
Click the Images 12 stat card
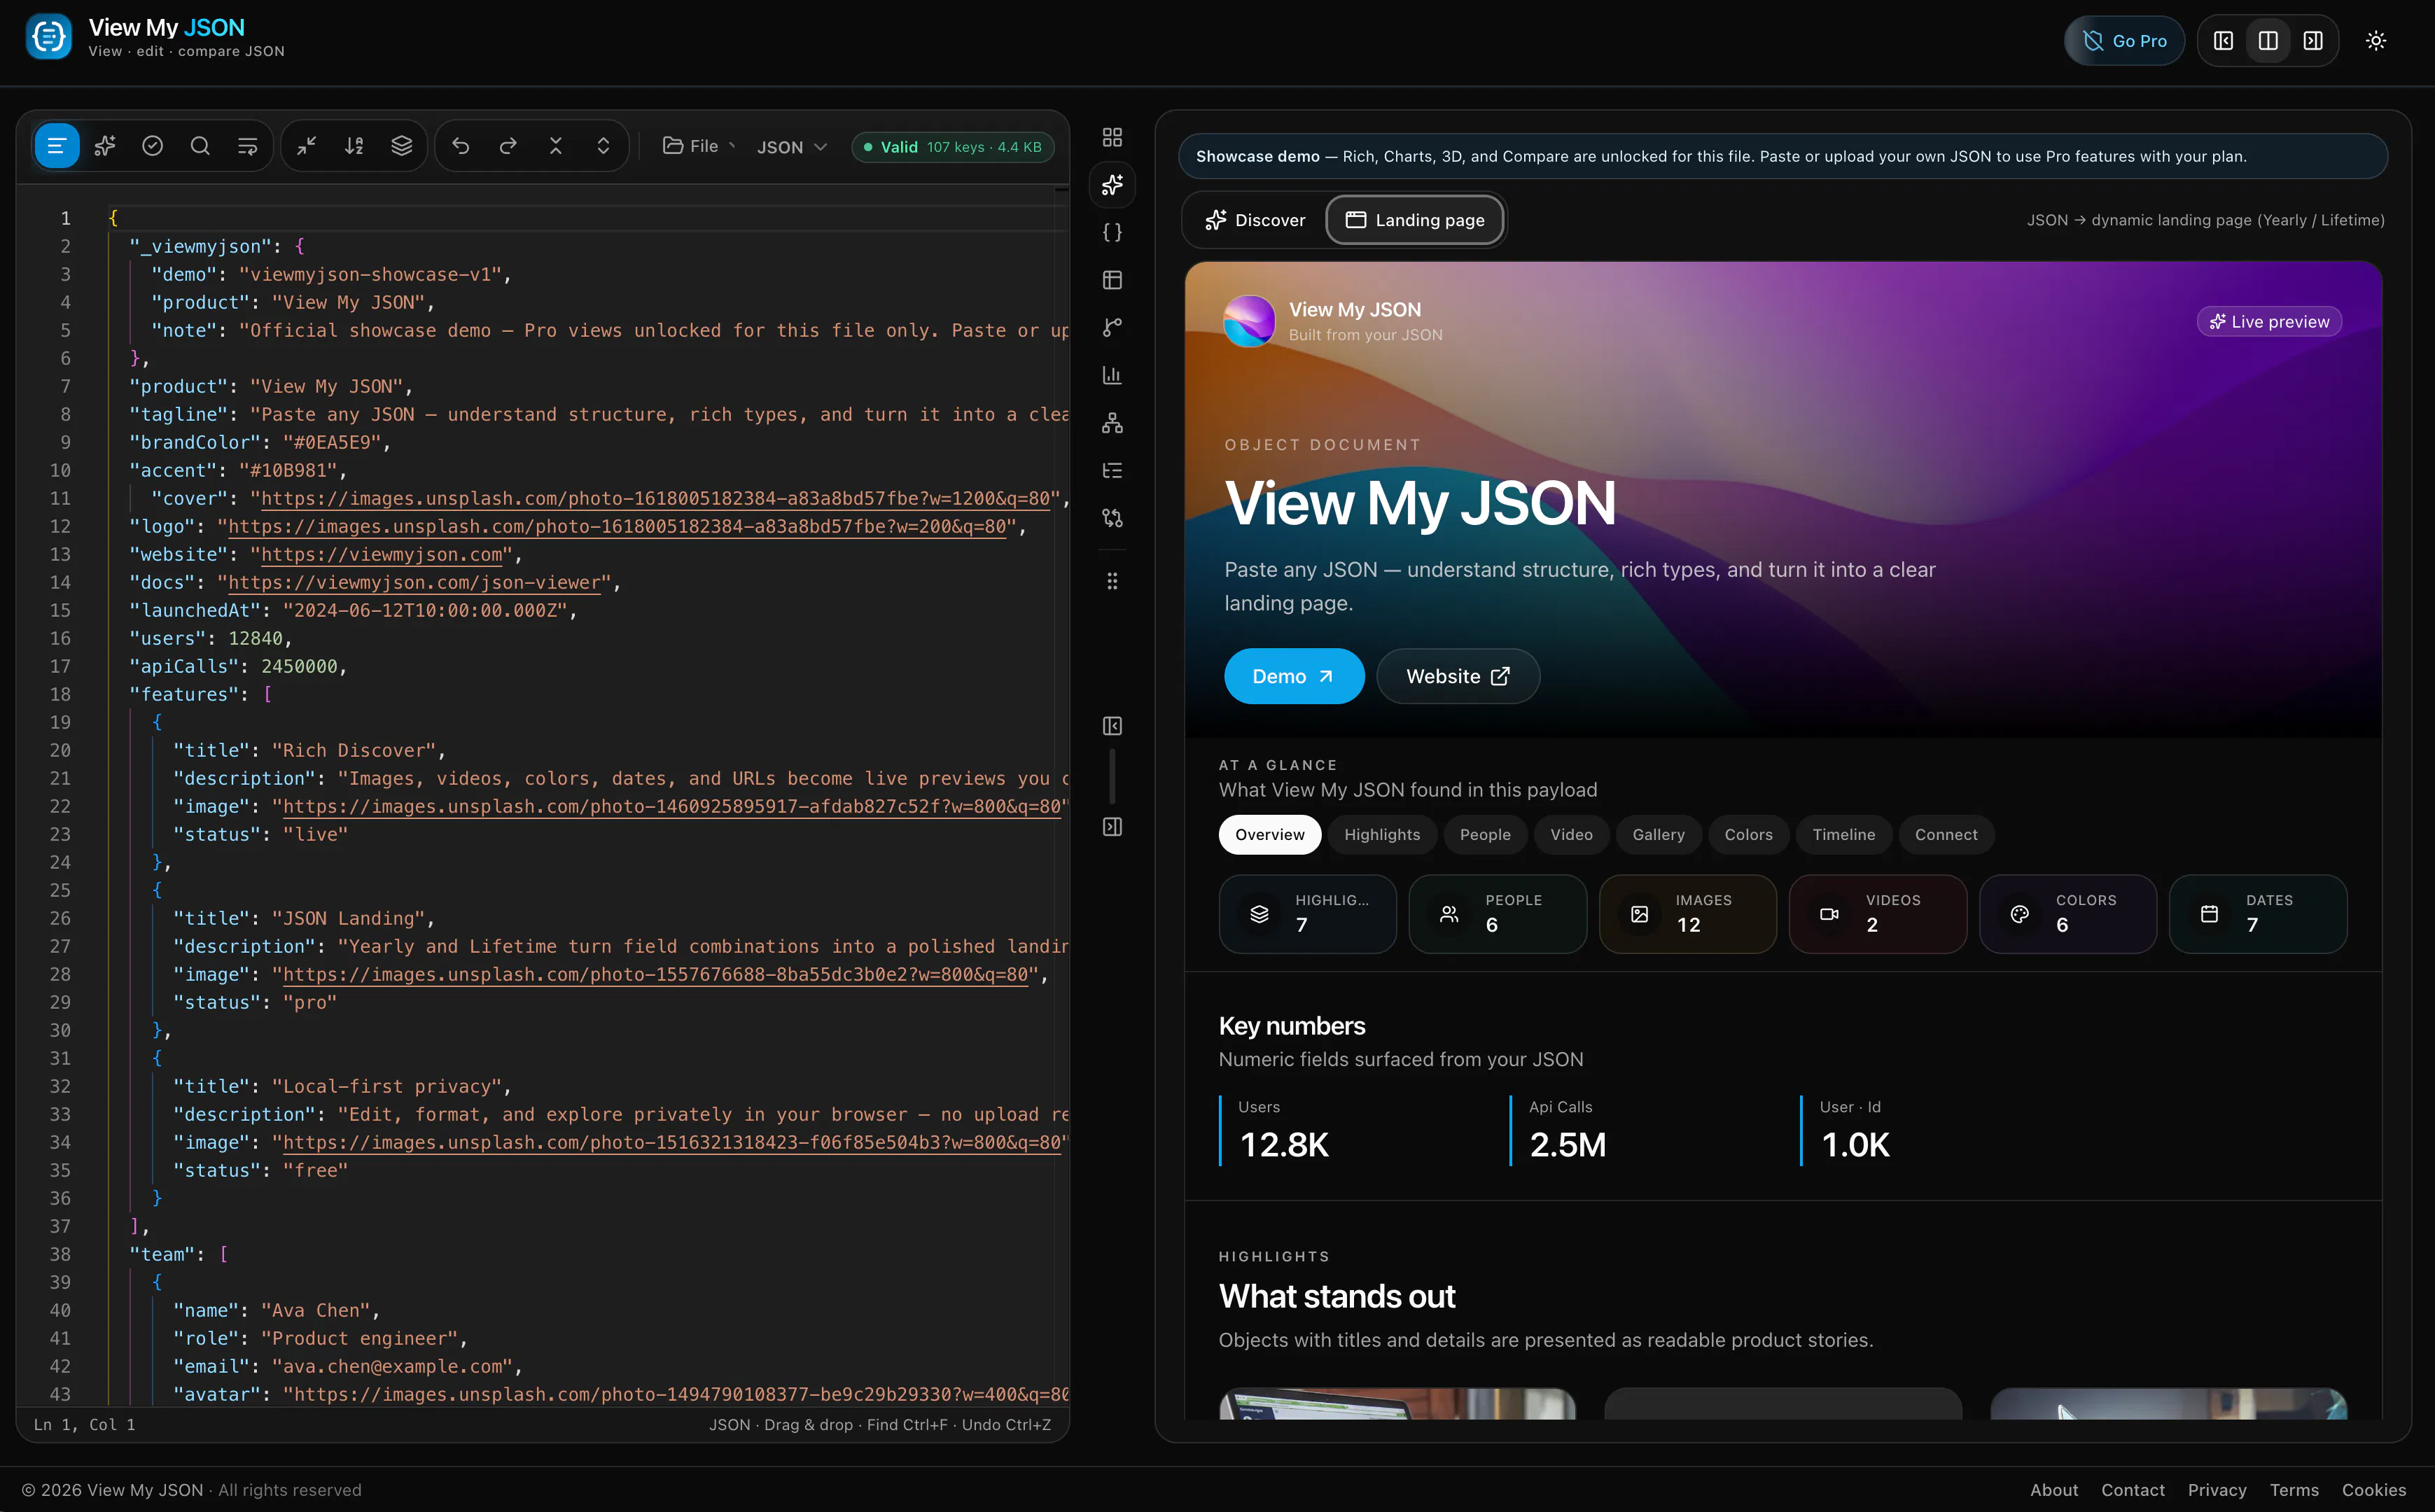pos(1688,914)
